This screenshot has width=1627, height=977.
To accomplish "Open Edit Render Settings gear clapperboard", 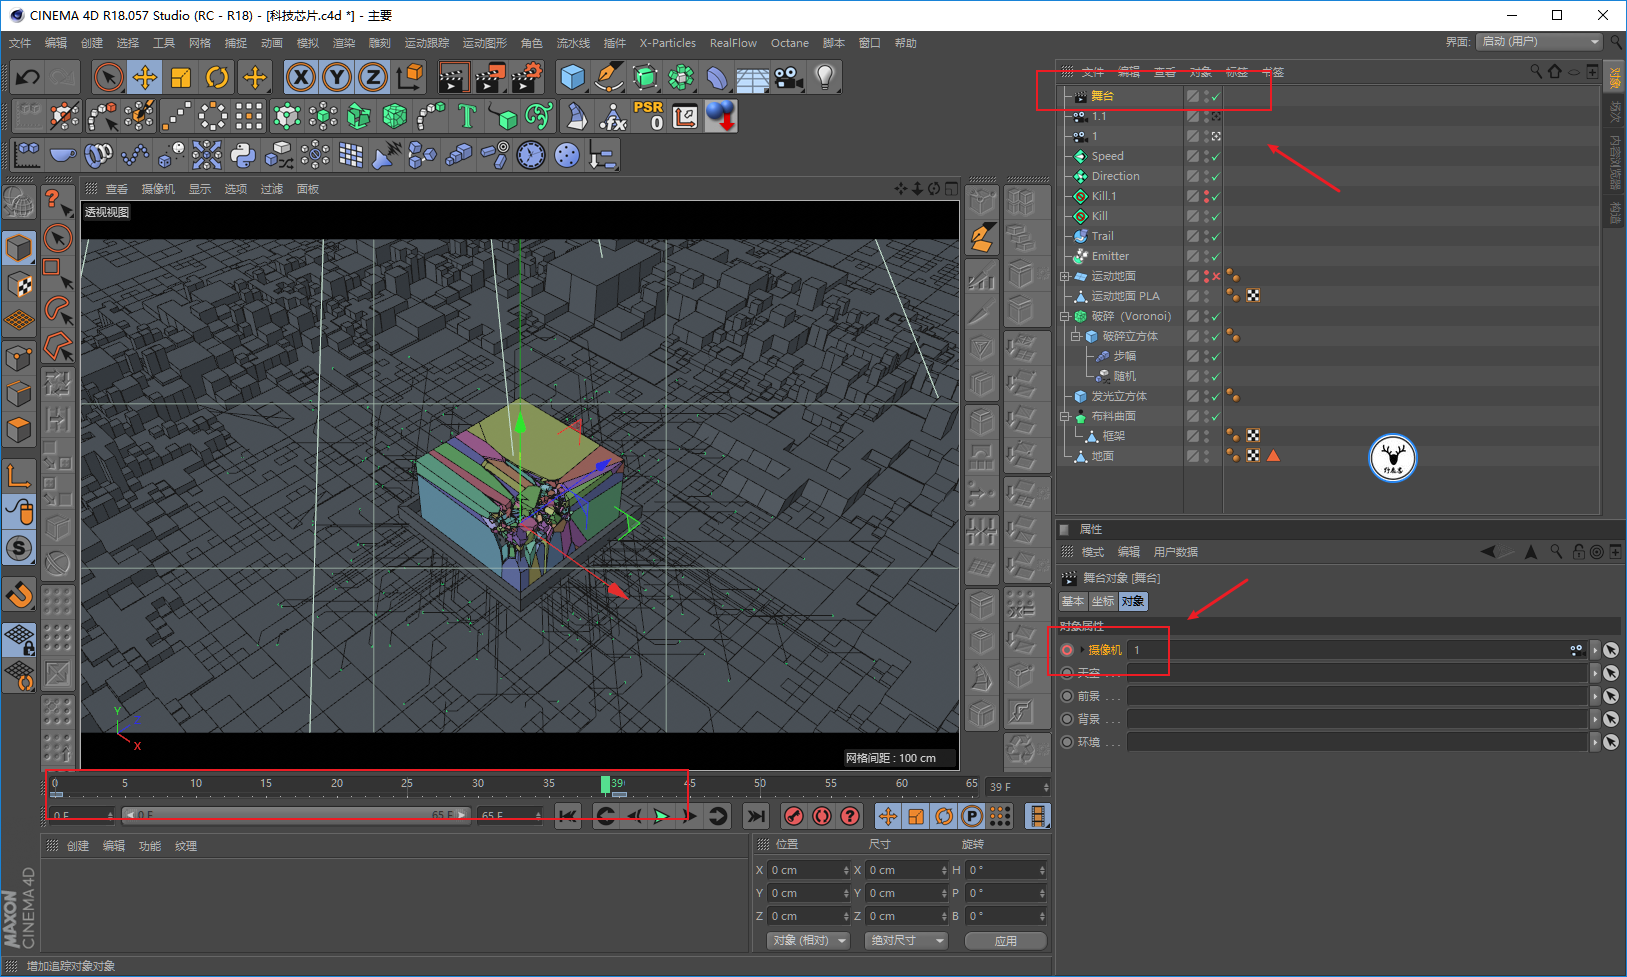I will pos(527,77).
